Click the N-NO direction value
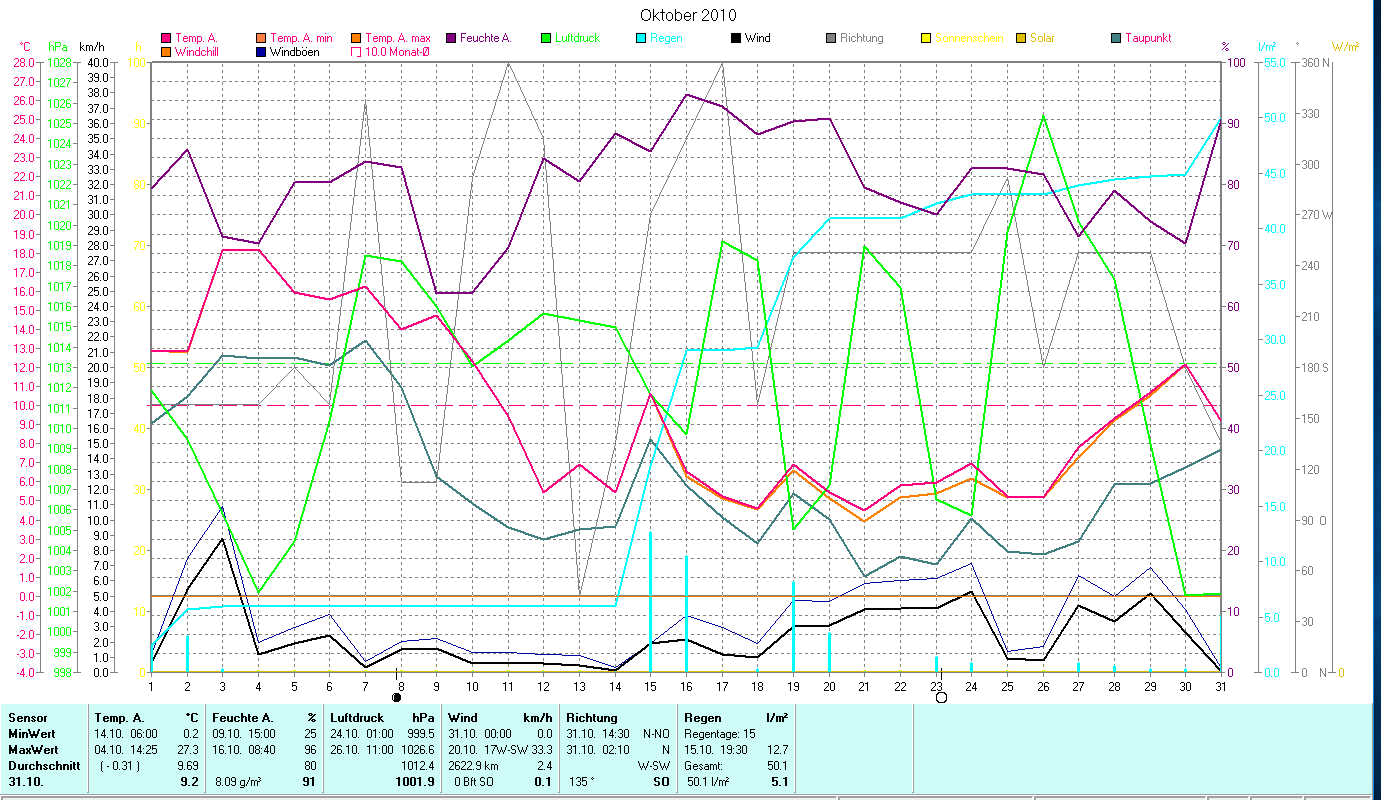The image size is (1381, 800). [655, 734]
